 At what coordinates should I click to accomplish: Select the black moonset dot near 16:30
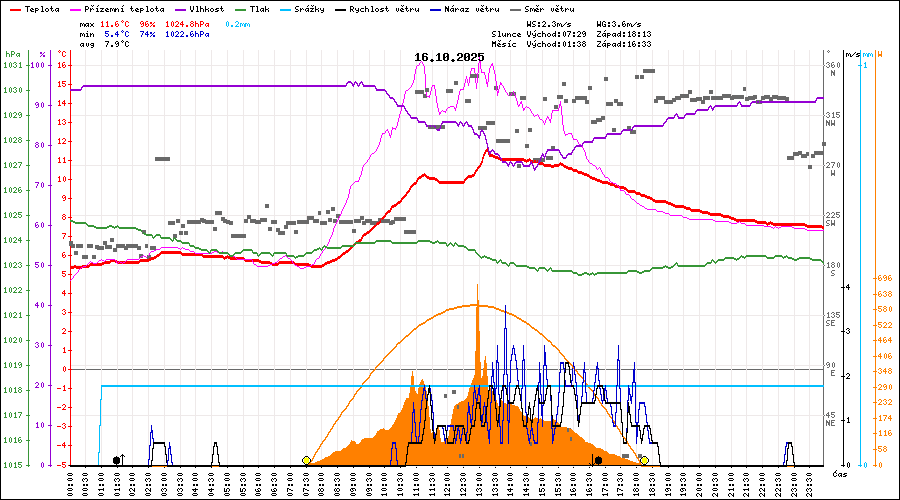pos(598,460)
